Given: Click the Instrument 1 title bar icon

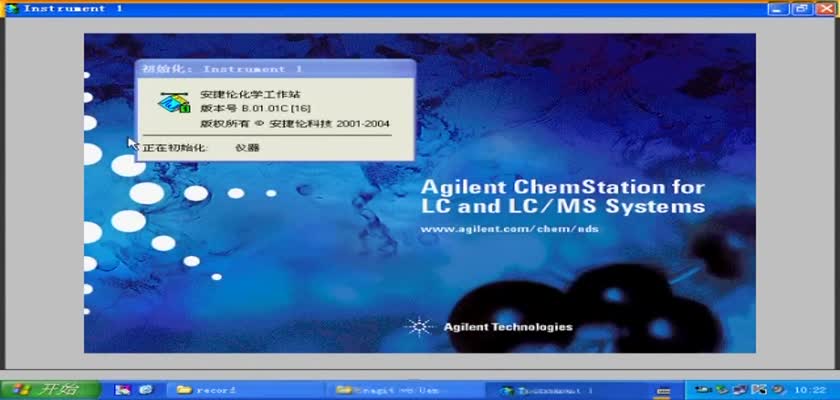Looking at the screenshot, I should (11, 9).
